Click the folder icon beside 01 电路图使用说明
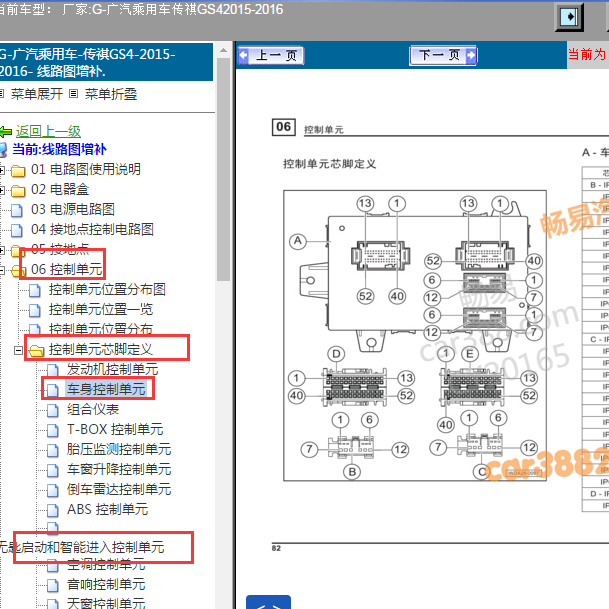Viewport: 609px width, 609px height. tap(18, 171)
